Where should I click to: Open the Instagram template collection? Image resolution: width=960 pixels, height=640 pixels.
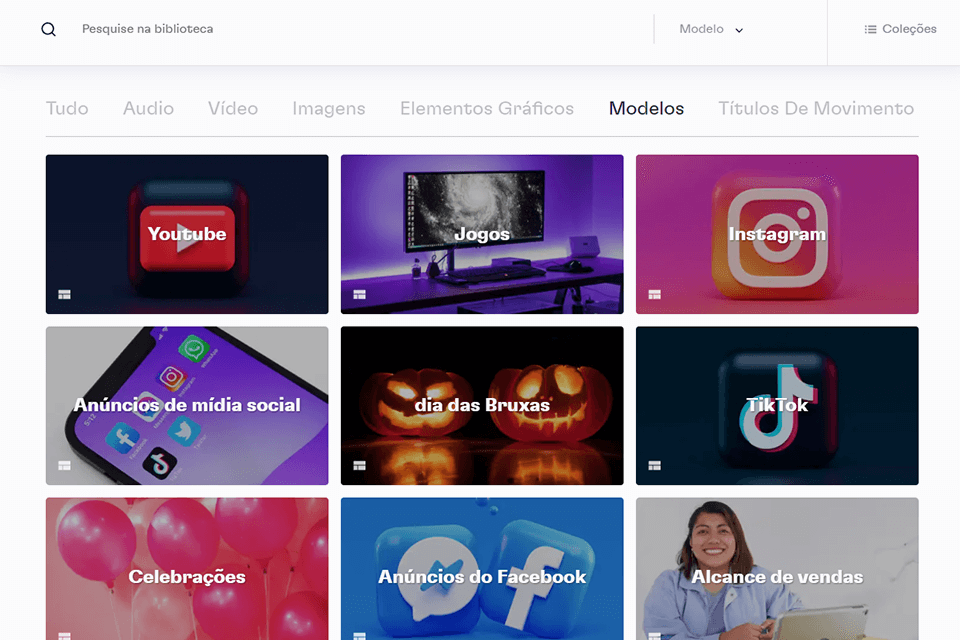click(x=777, y=234)
